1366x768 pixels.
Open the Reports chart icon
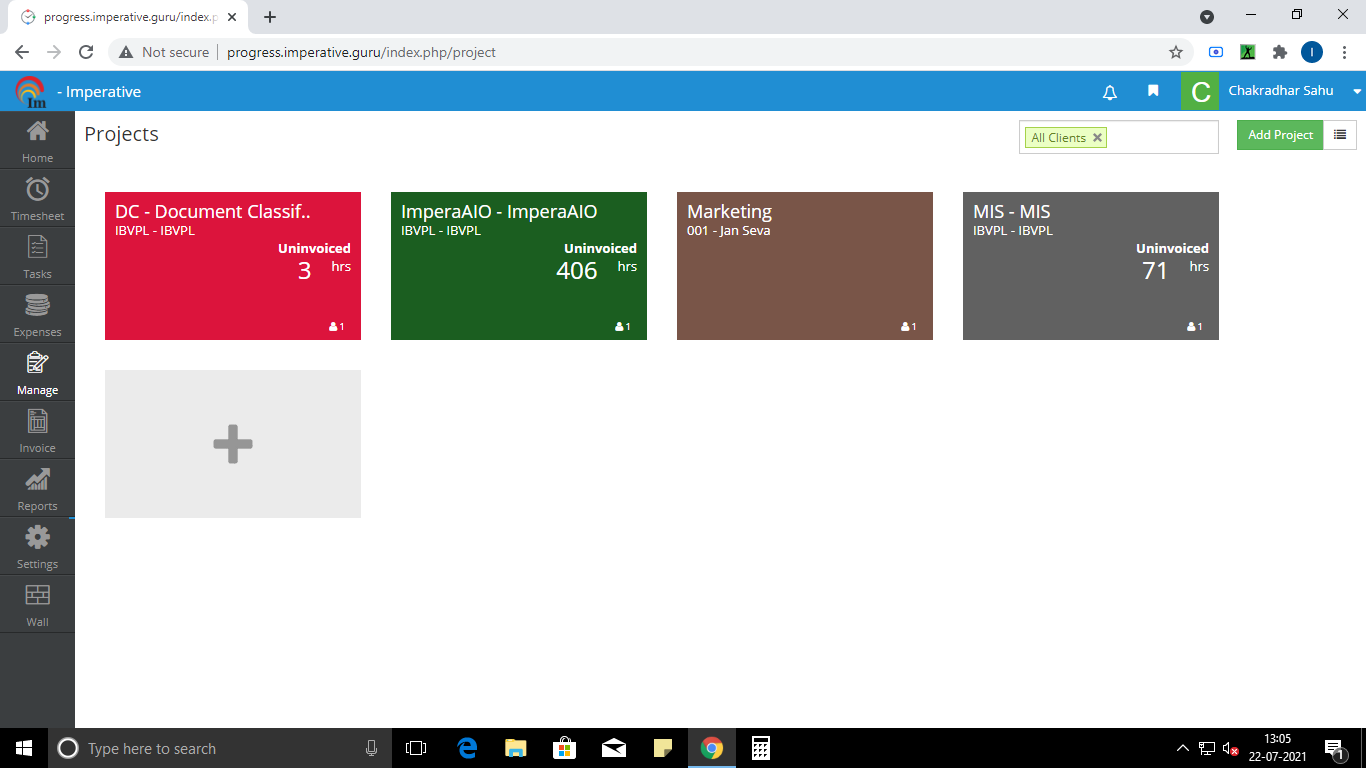(37, 480)
